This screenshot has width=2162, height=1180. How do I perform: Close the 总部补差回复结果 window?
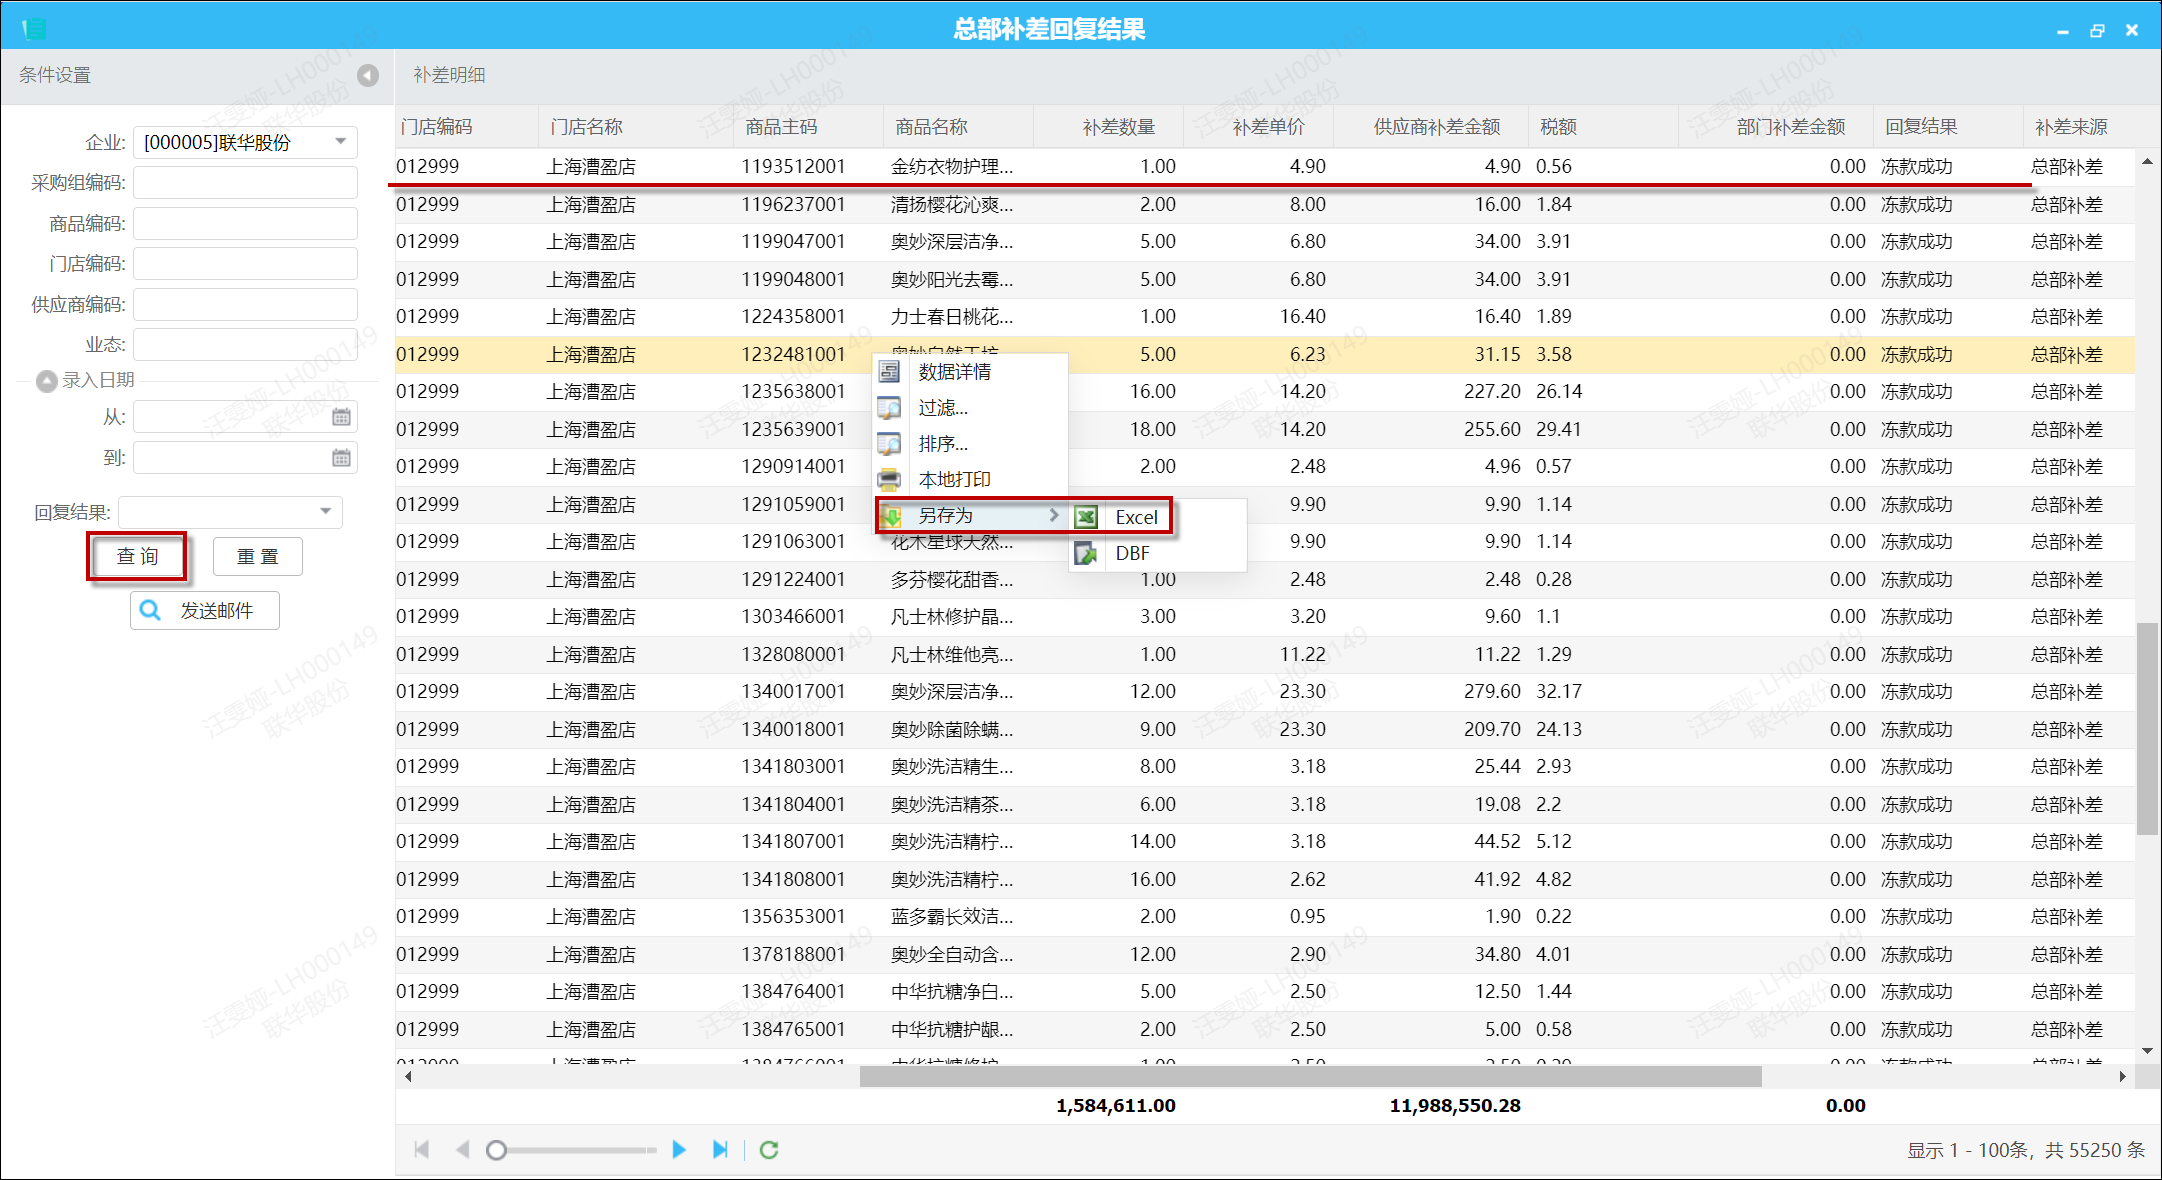[2132, 30]
